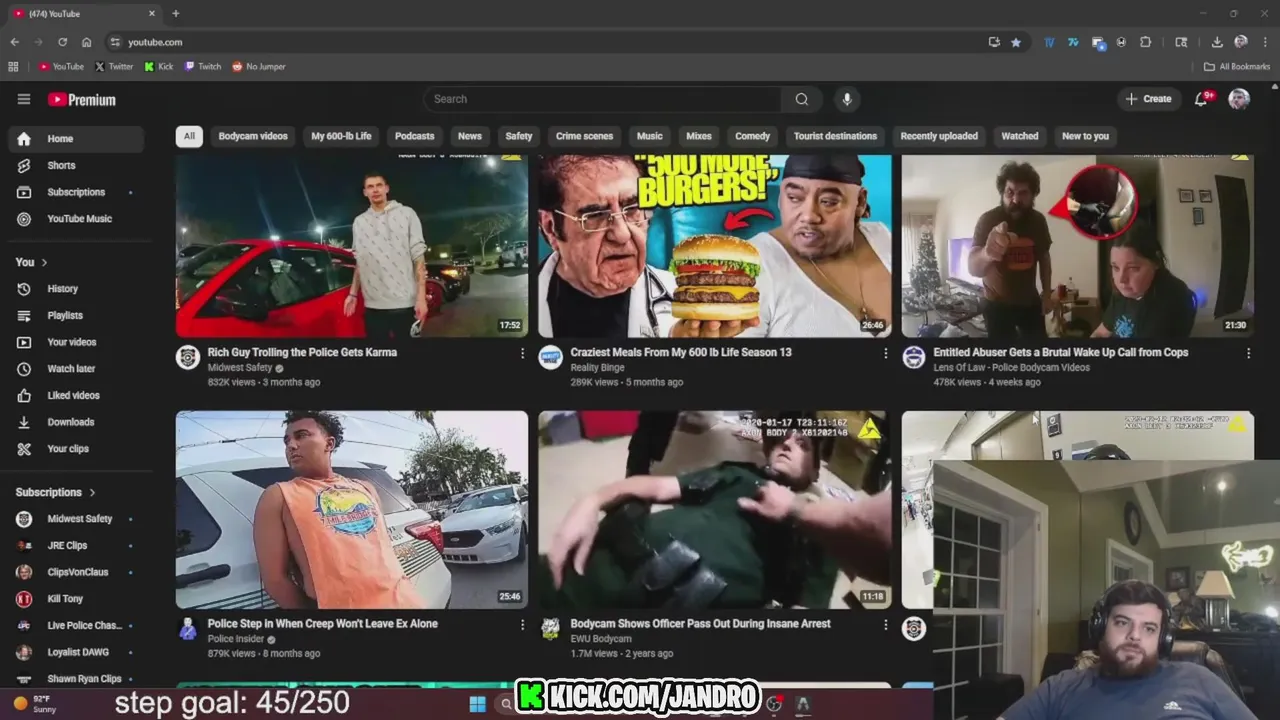This screenshot has width=1280, height=720.
Task: Open more options for Officer Pass Out video
Action: 885,624
